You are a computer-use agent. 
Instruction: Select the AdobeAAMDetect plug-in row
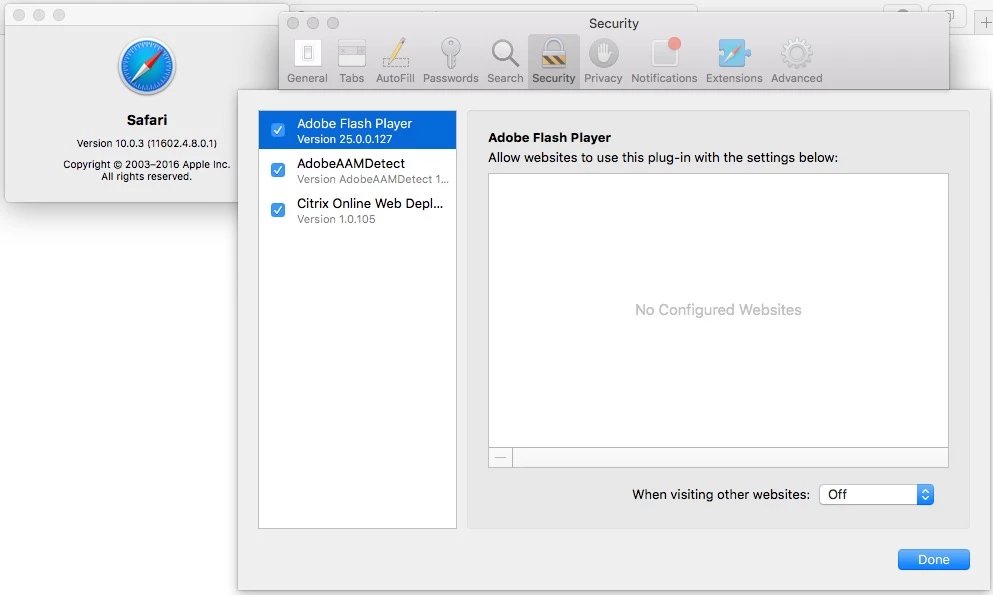point(357,170)
